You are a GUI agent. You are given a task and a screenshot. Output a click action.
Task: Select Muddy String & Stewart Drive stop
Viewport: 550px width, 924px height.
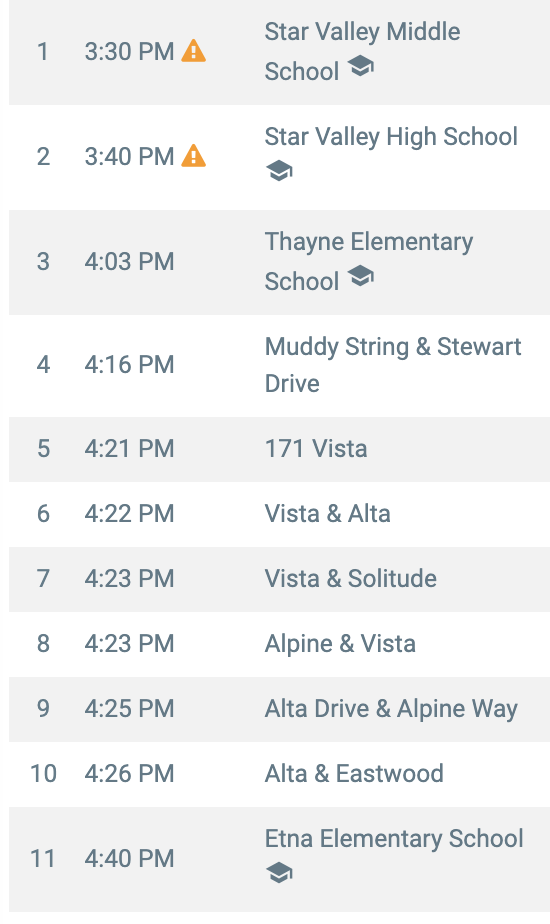279,366
